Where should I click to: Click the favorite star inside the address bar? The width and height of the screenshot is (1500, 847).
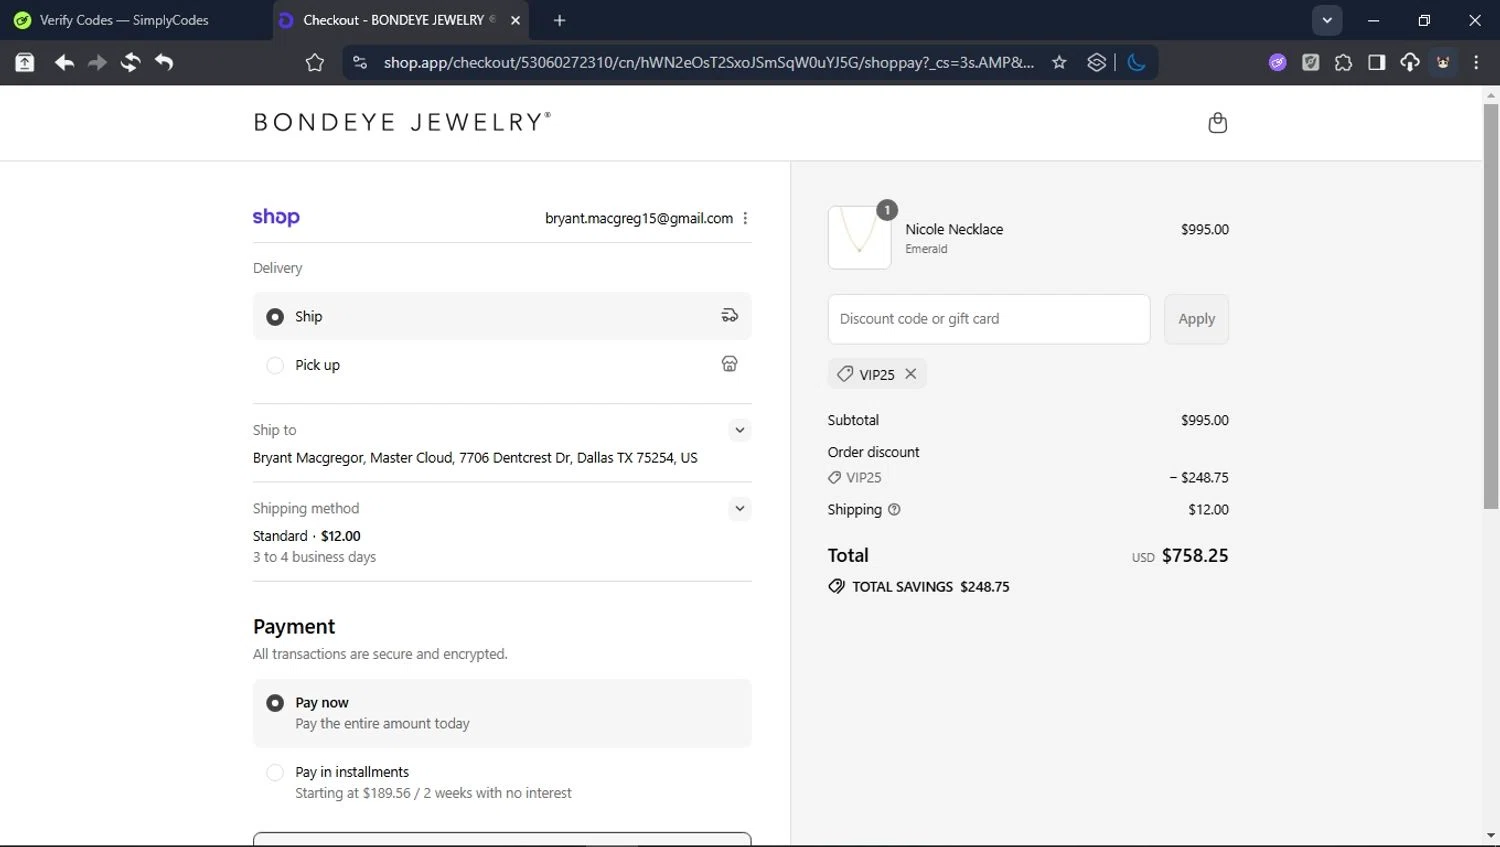click(1059, 63)
